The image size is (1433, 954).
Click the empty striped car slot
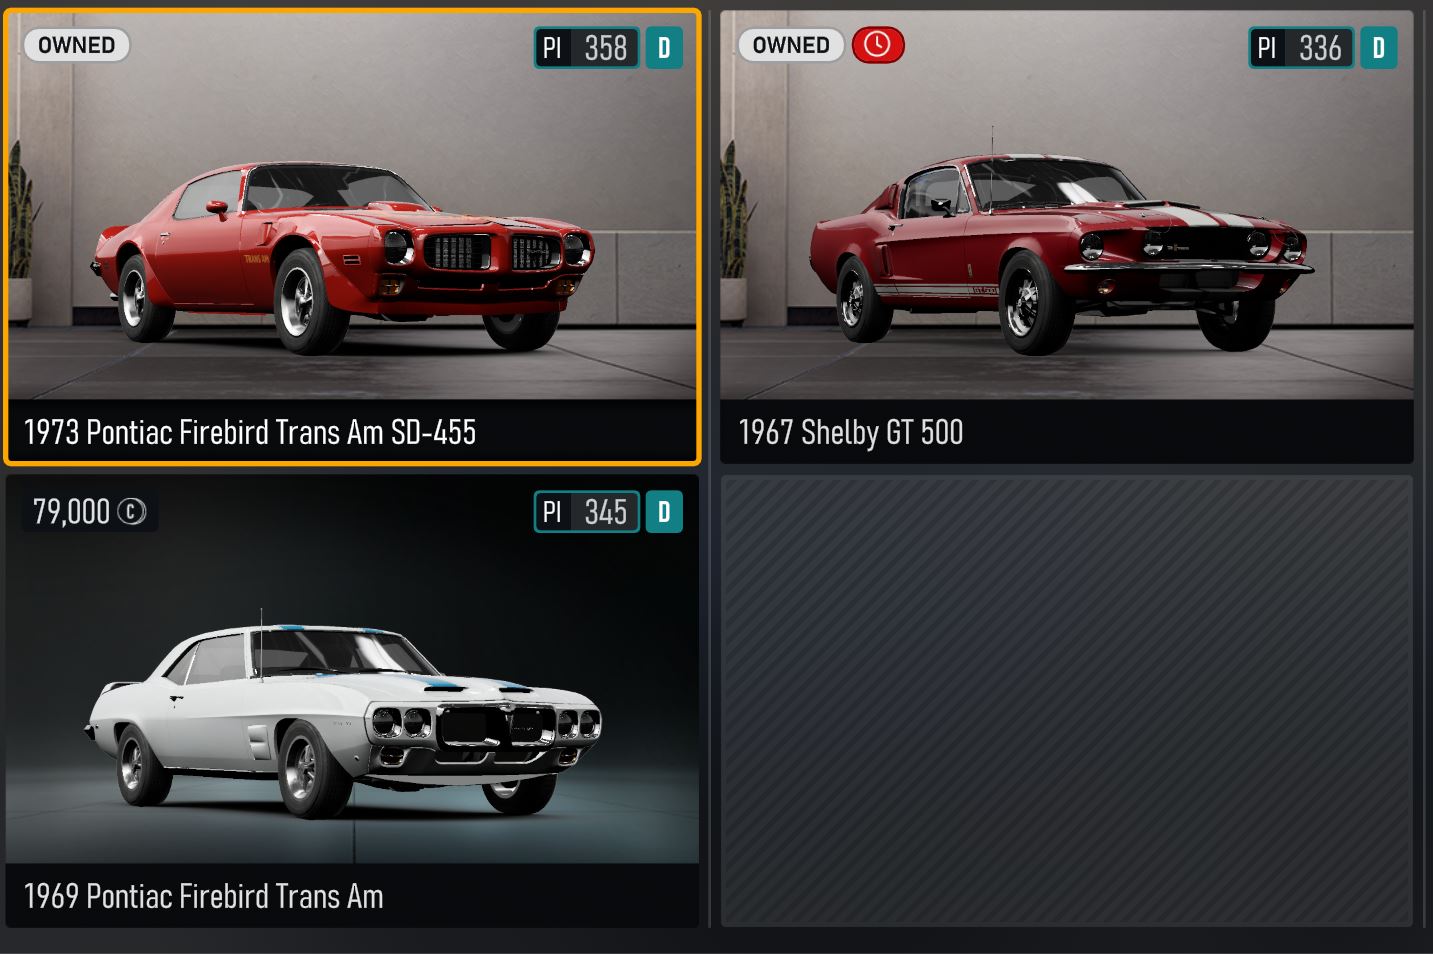tap(1067, 701)
